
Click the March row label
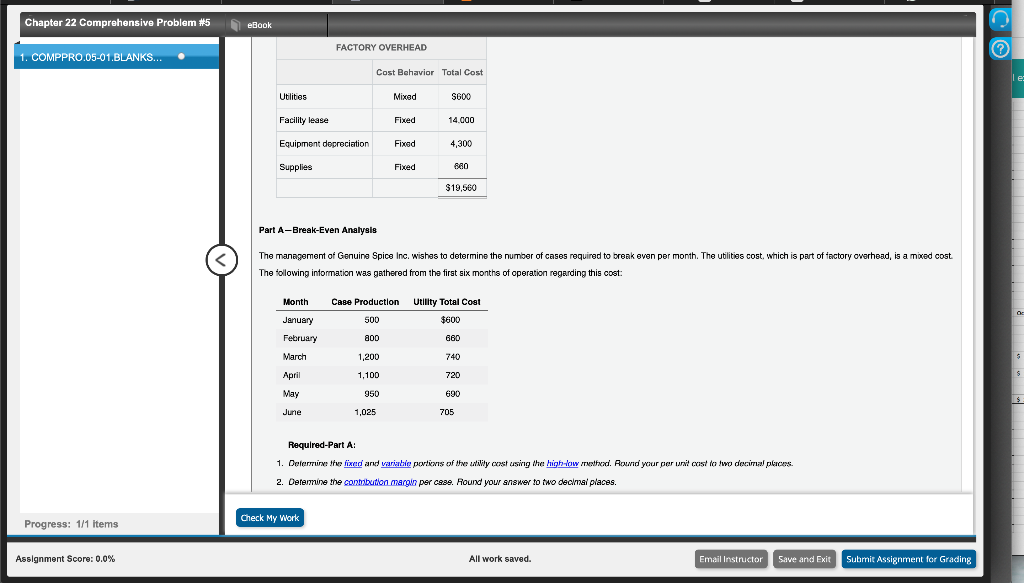click(295, 356)
